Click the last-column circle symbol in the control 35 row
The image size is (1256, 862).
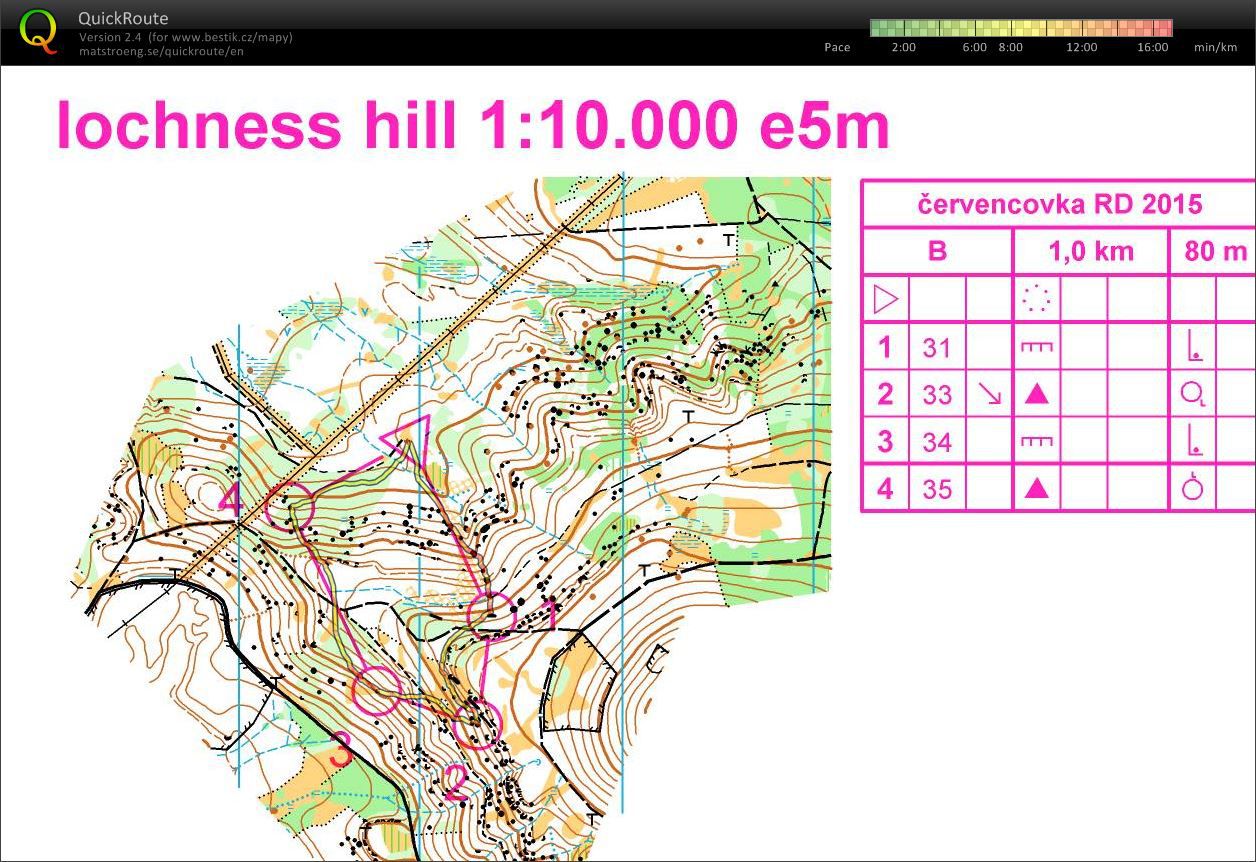coord(1192,487)
